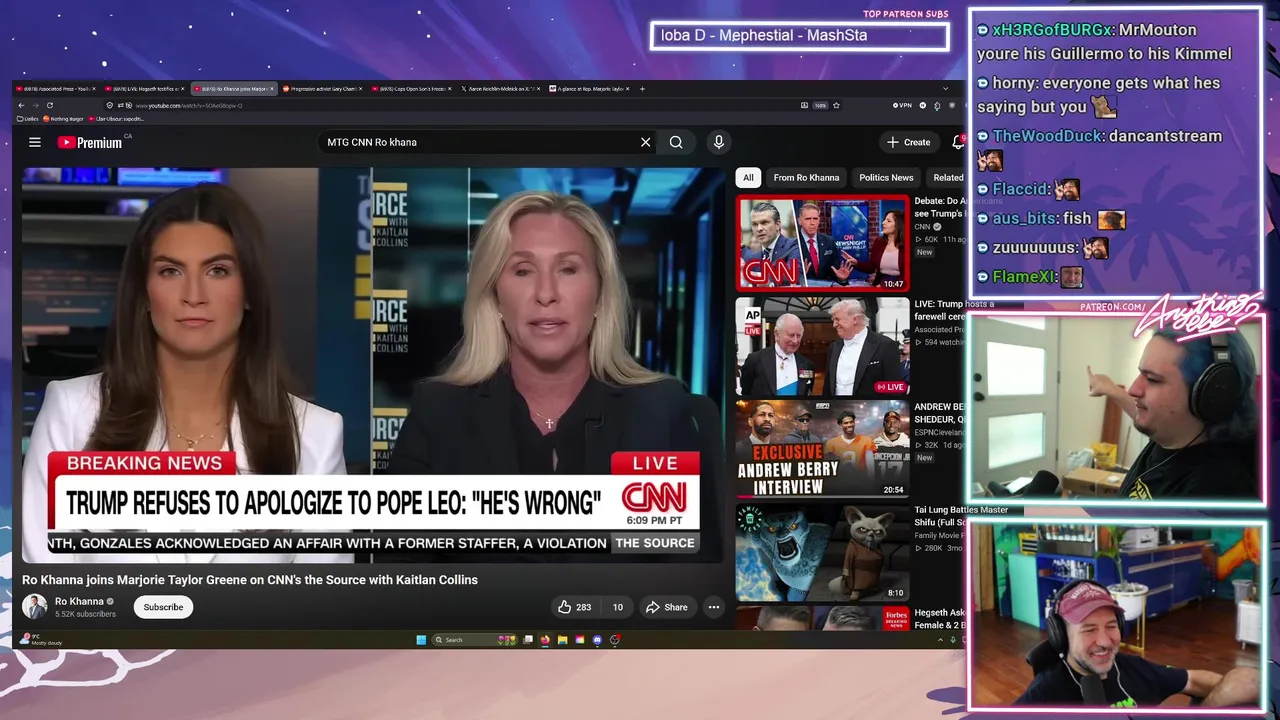Open weather widget 'Mostly cloudy'
This screenshot has width=1280, height=720.
[40, 640]
